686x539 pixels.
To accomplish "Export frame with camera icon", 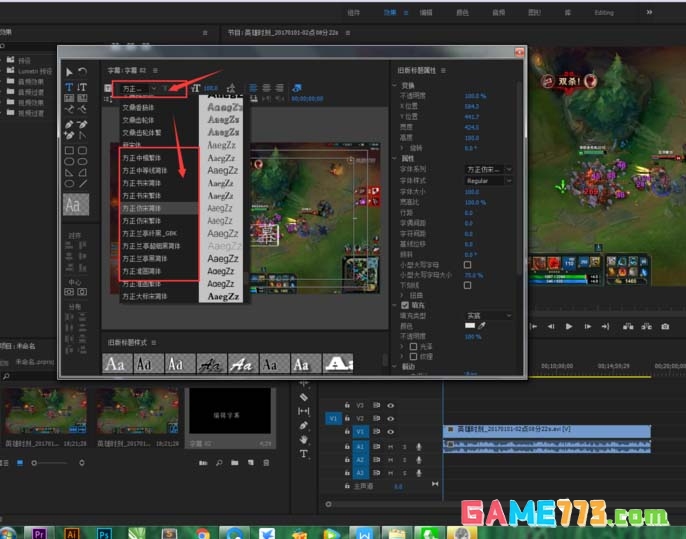I will tap(665, 326).
